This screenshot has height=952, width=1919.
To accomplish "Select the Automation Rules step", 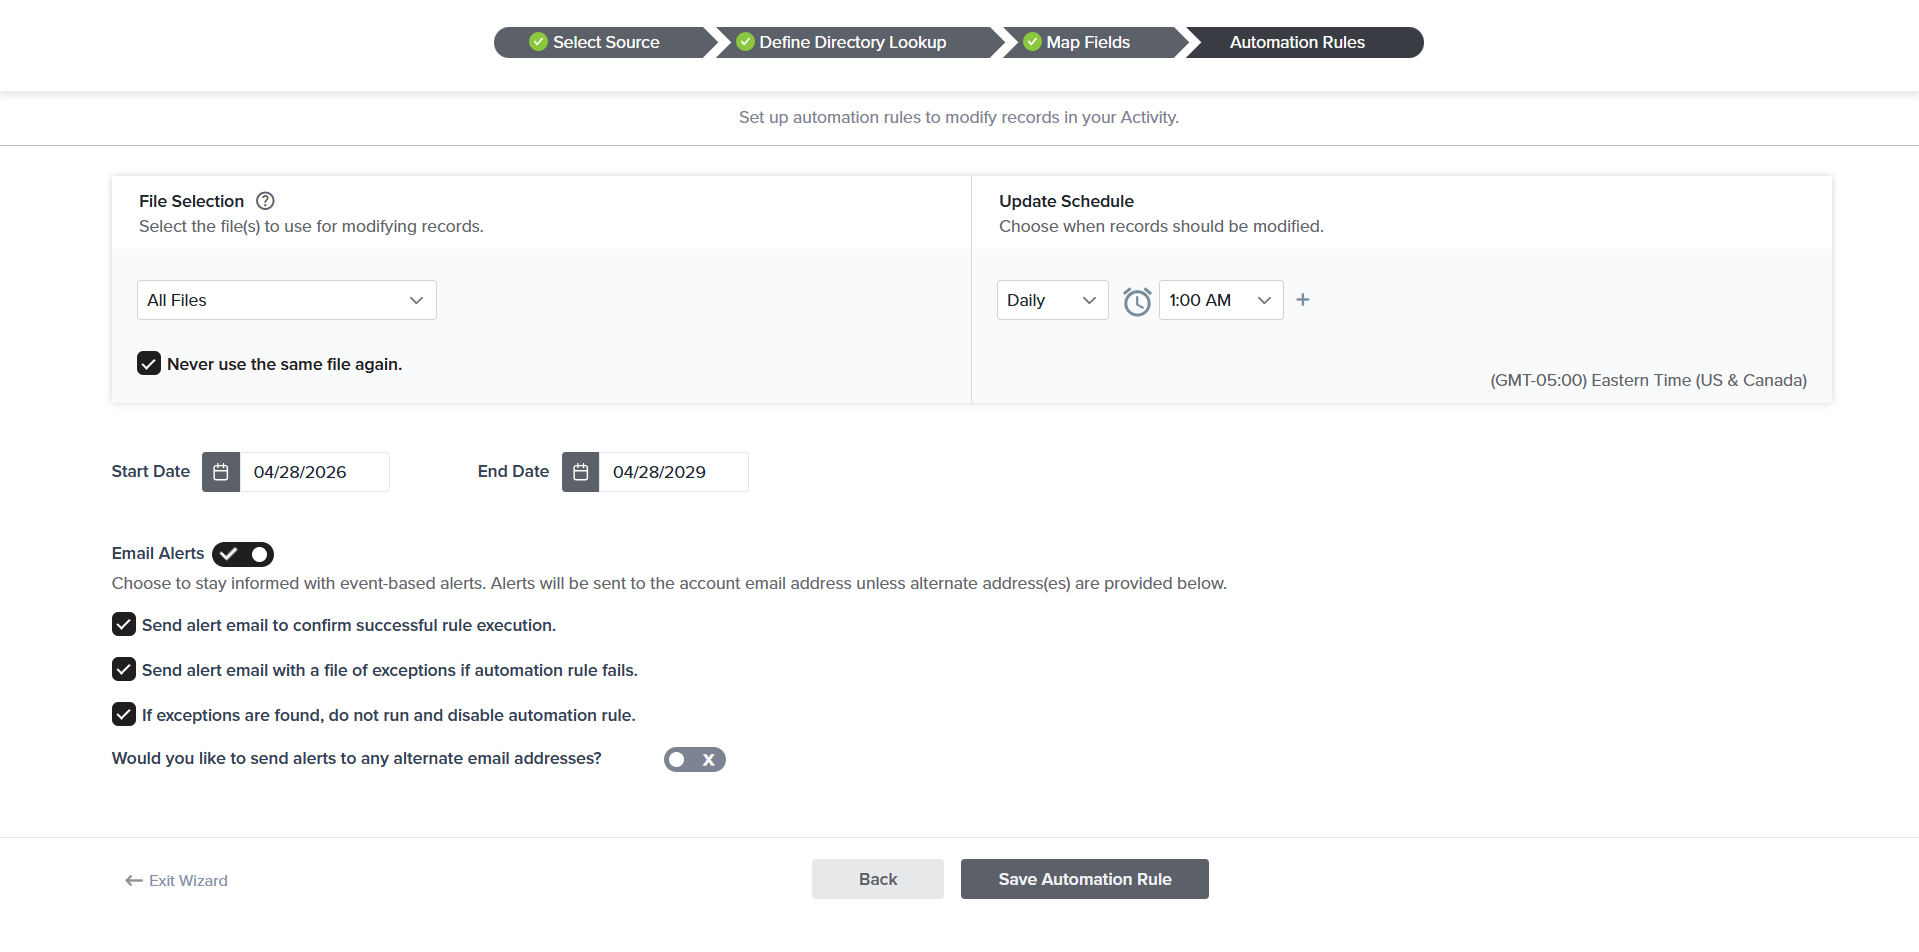I will click(1297, 42).
